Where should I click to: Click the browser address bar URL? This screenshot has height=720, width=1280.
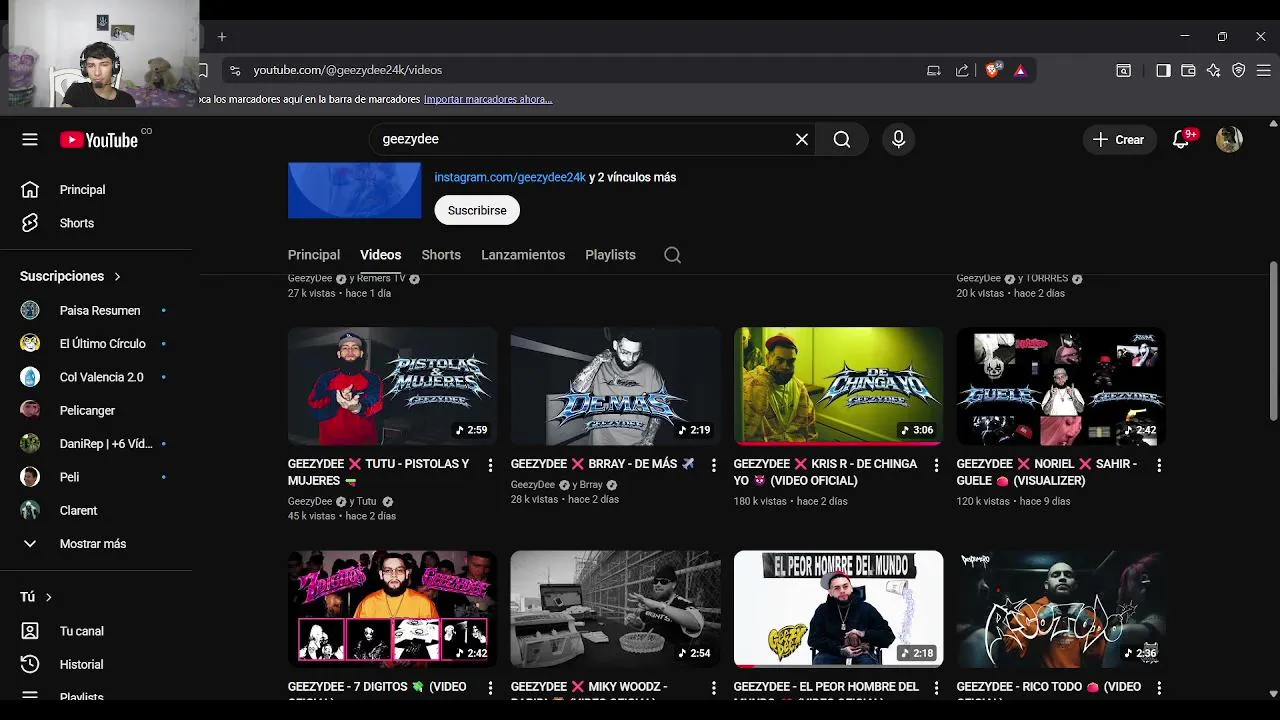coord(347,70)
